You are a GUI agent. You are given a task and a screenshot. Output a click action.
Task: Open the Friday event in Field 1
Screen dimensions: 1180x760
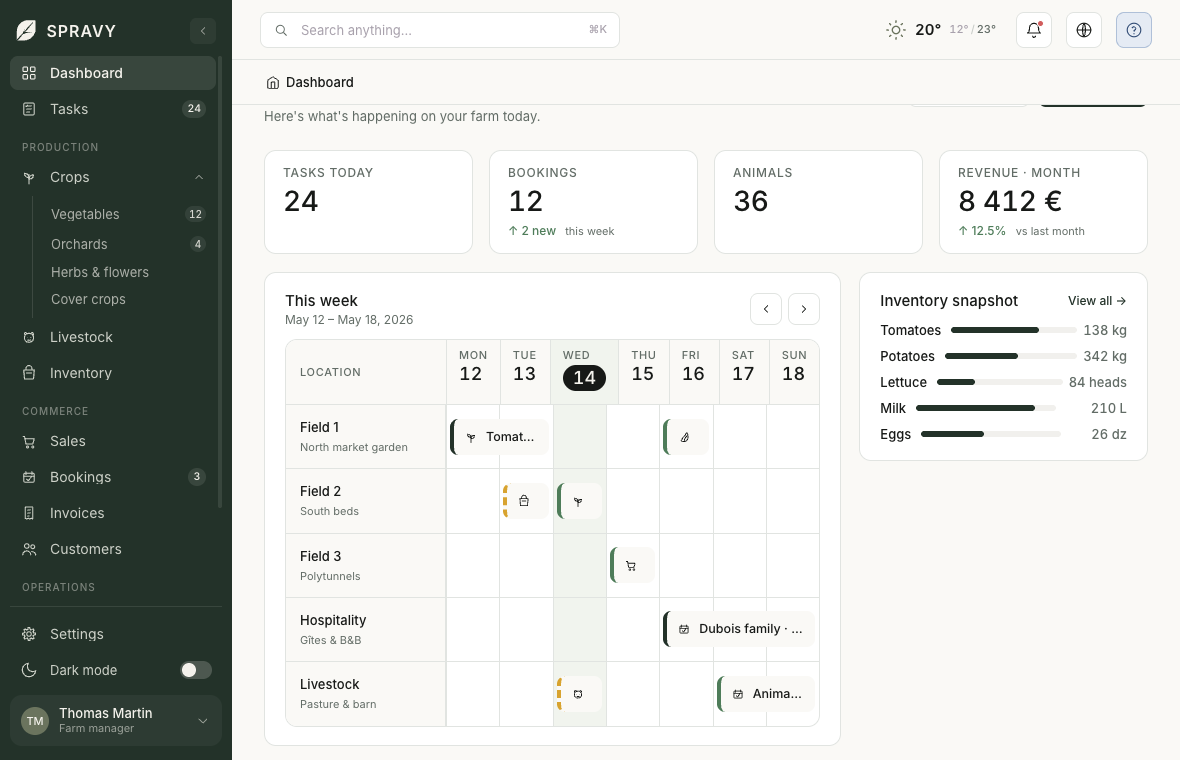pos(686,437)
